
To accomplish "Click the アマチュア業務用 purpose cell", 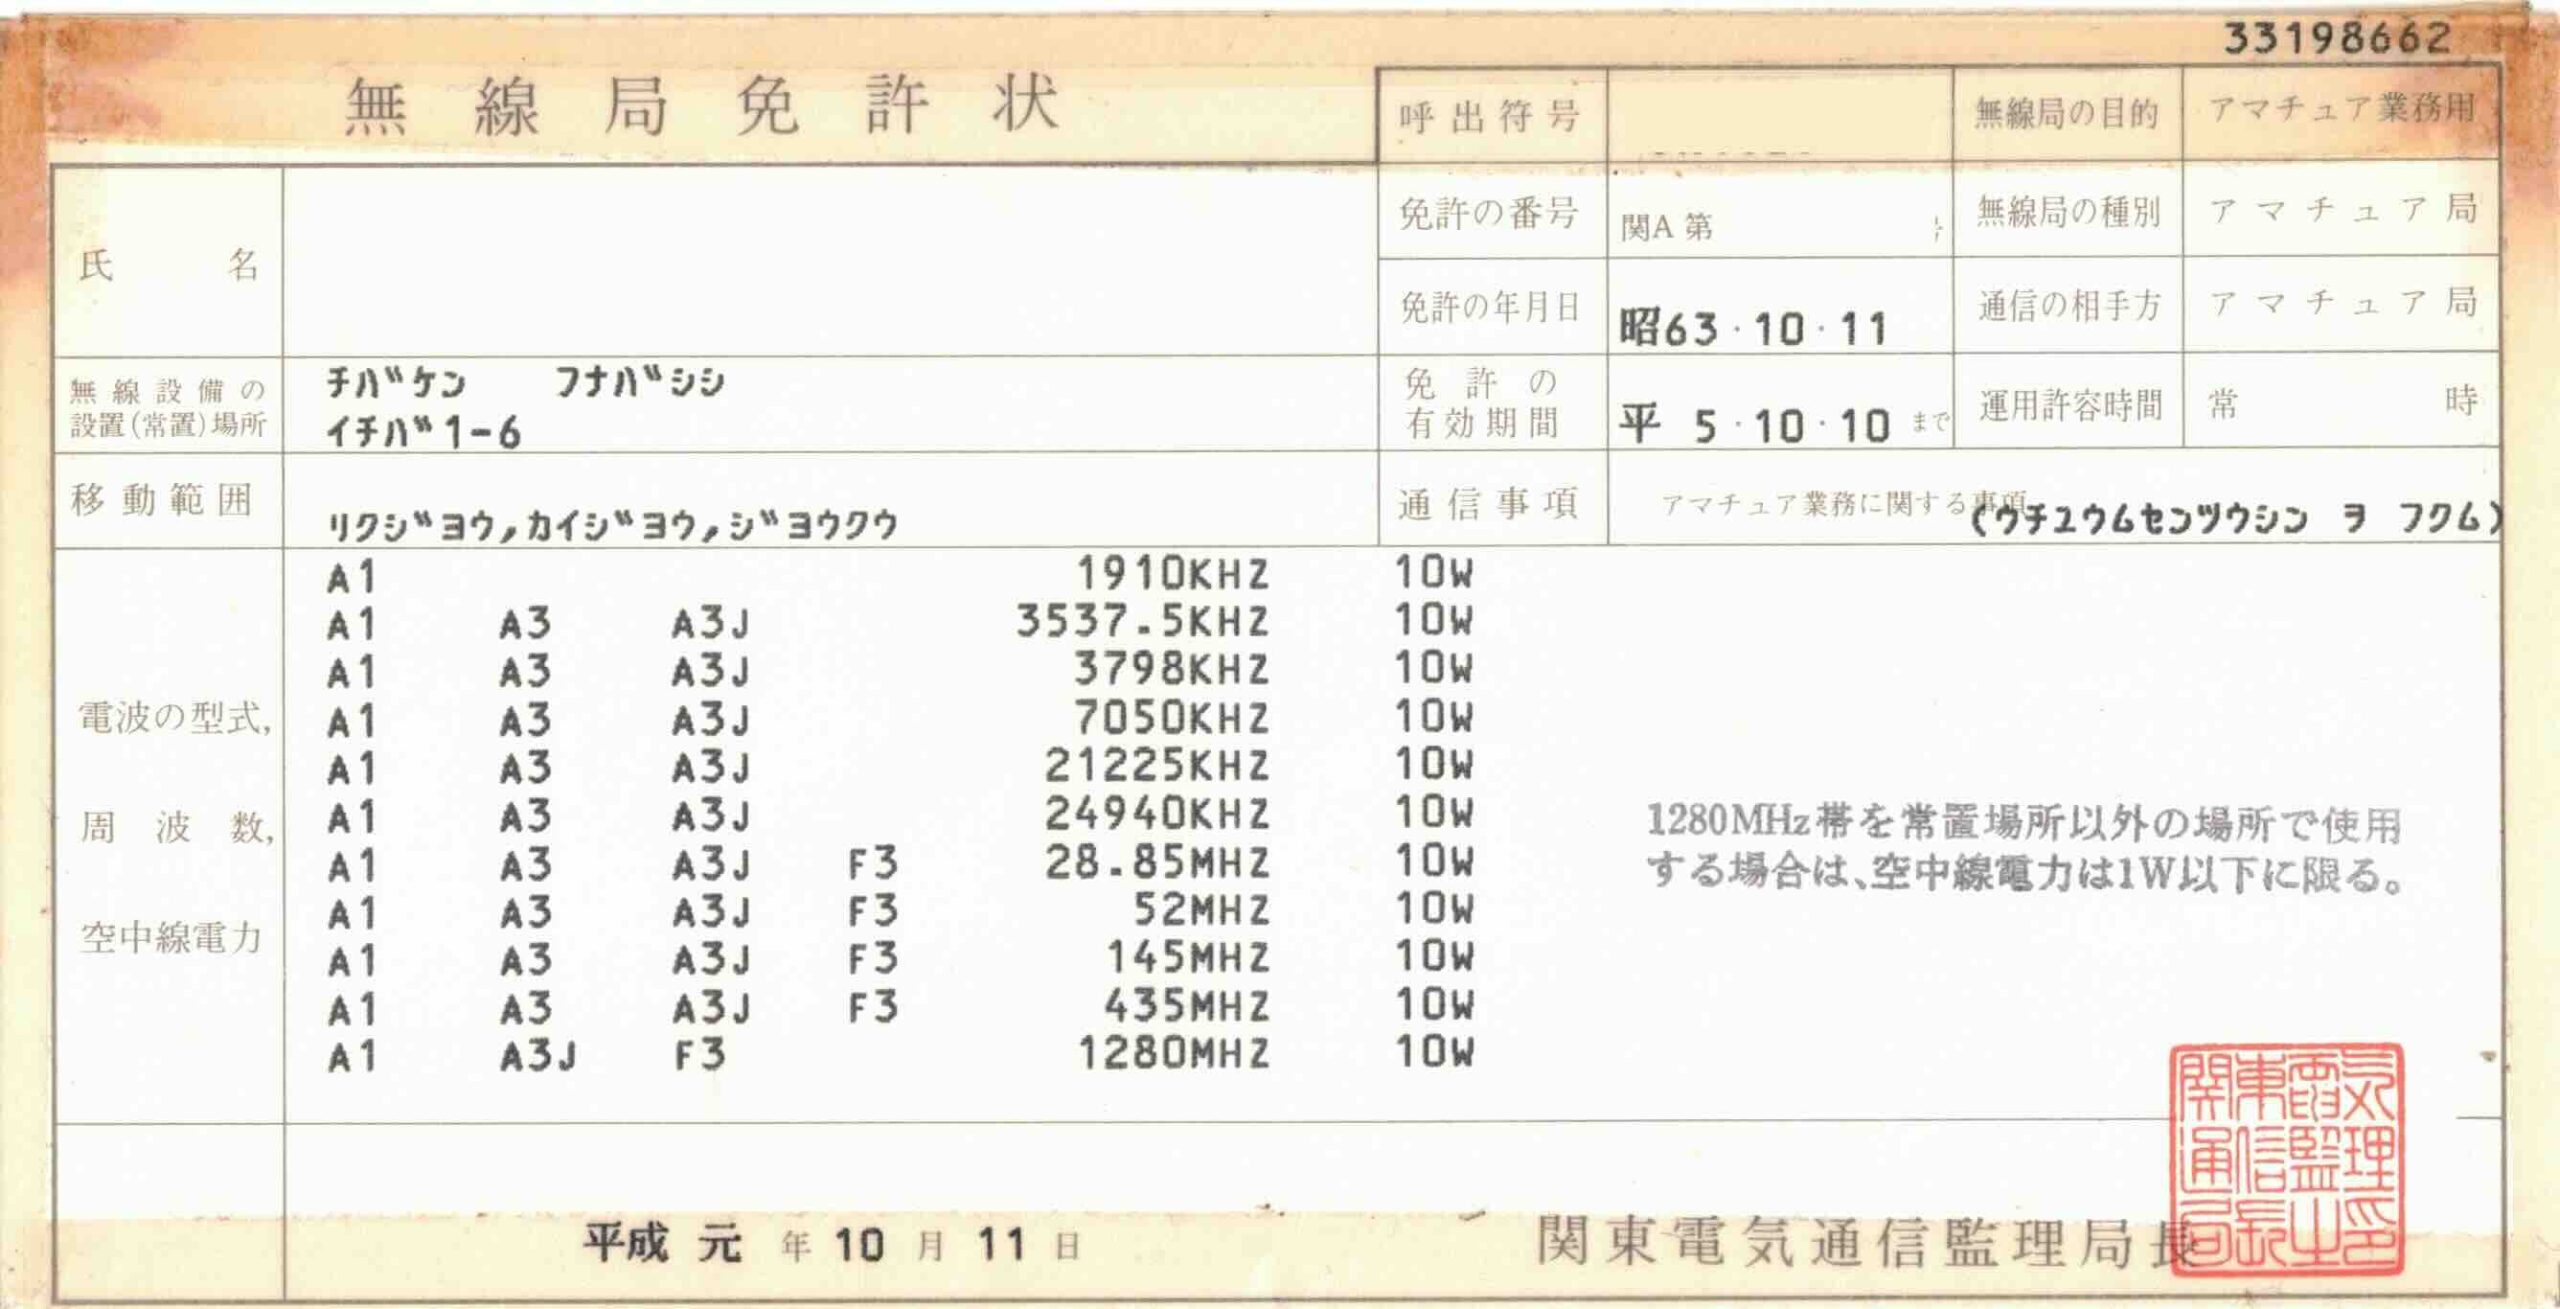I will pyautogui.click(x=2341, y=110).
